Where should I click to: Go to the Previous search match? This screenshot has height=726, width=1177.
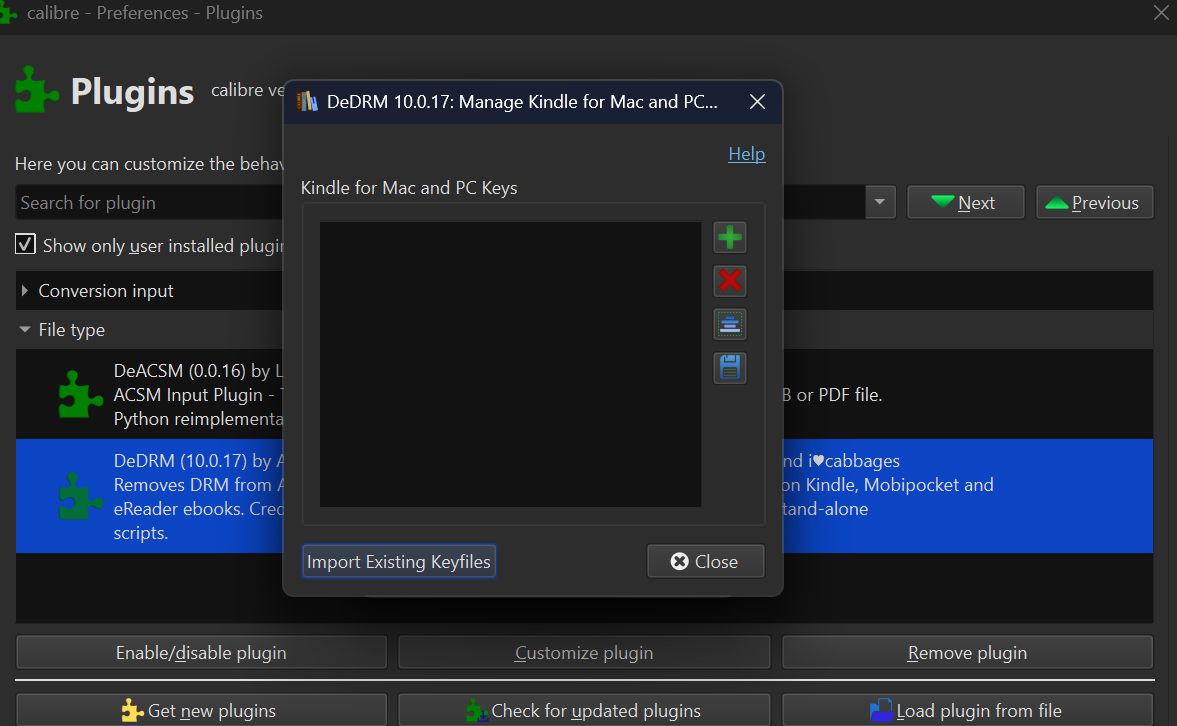pos(1094,202)
